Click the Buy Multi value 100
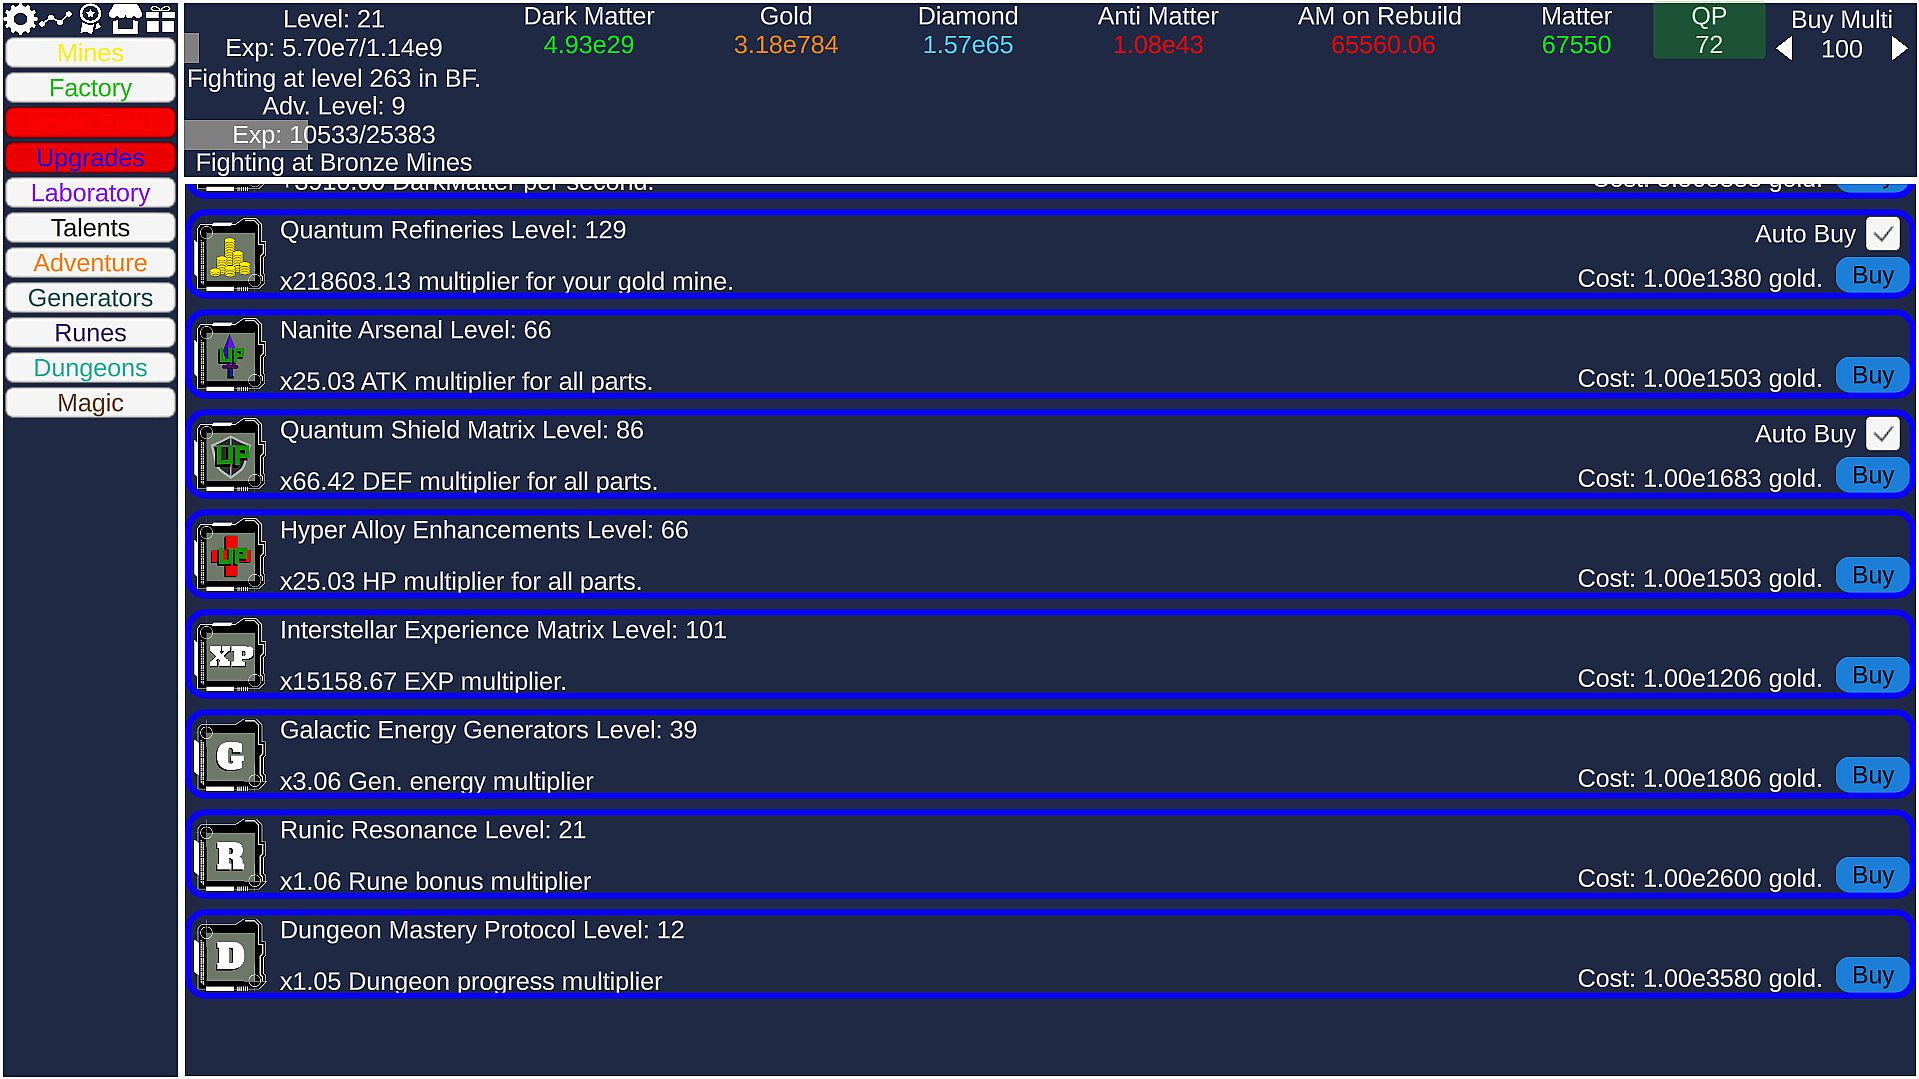Image resolution: width=1919 pixels, height=1079 pixels. click(x=1841, y=49)
